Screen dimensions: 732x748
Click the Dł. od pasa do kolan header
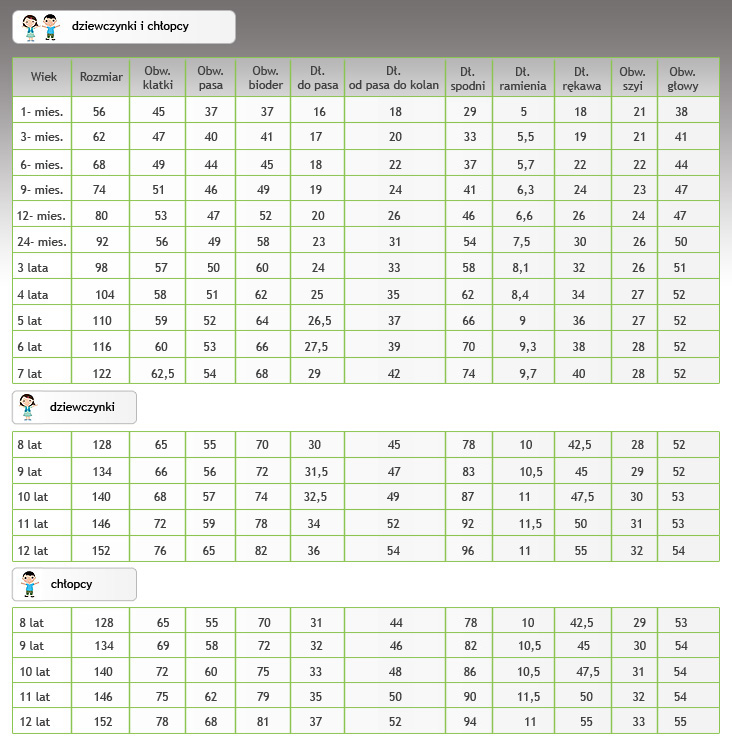pyautogui.click(x=394, y=78)
